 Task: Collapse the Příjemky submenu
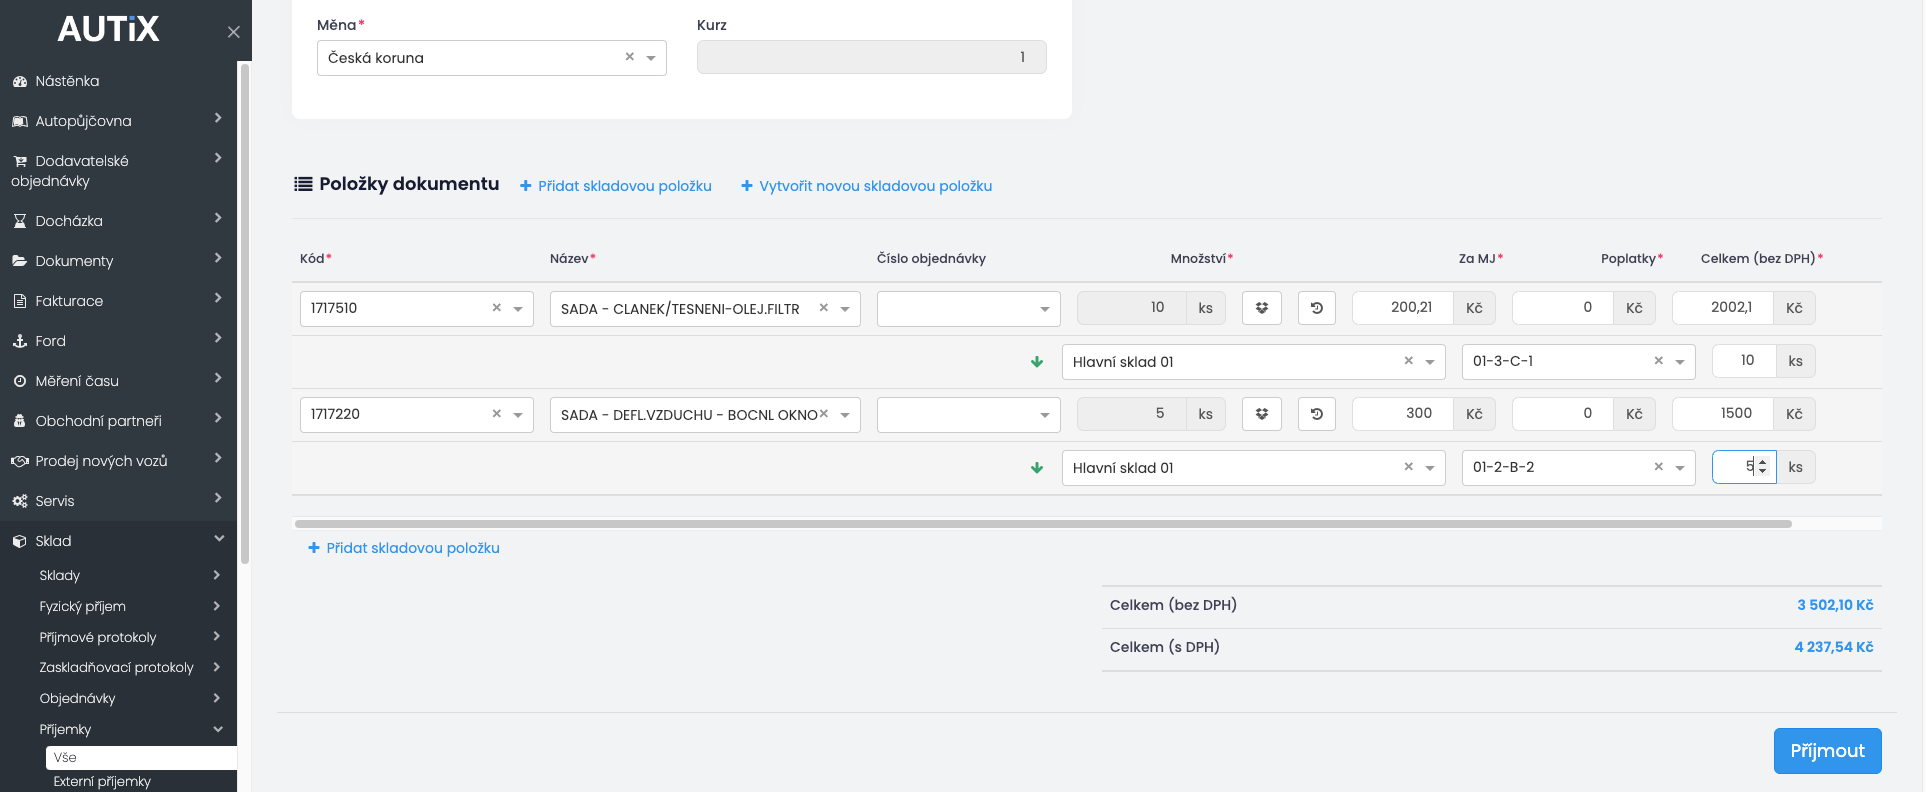tap(218, 729)
